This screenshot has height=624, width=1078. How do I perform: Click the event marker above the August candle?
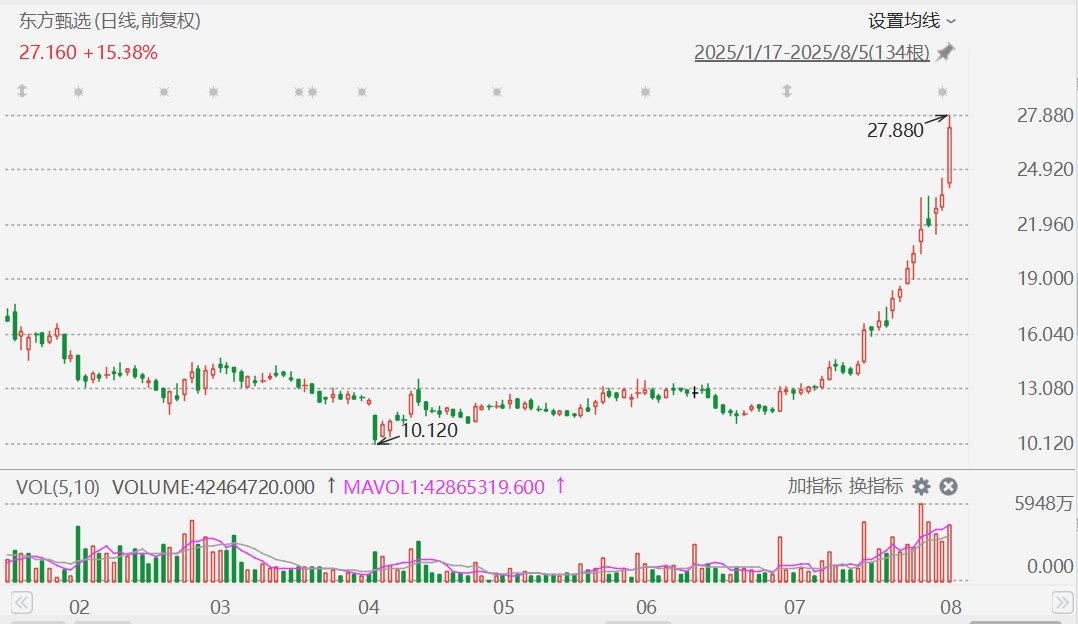(943, 91)
